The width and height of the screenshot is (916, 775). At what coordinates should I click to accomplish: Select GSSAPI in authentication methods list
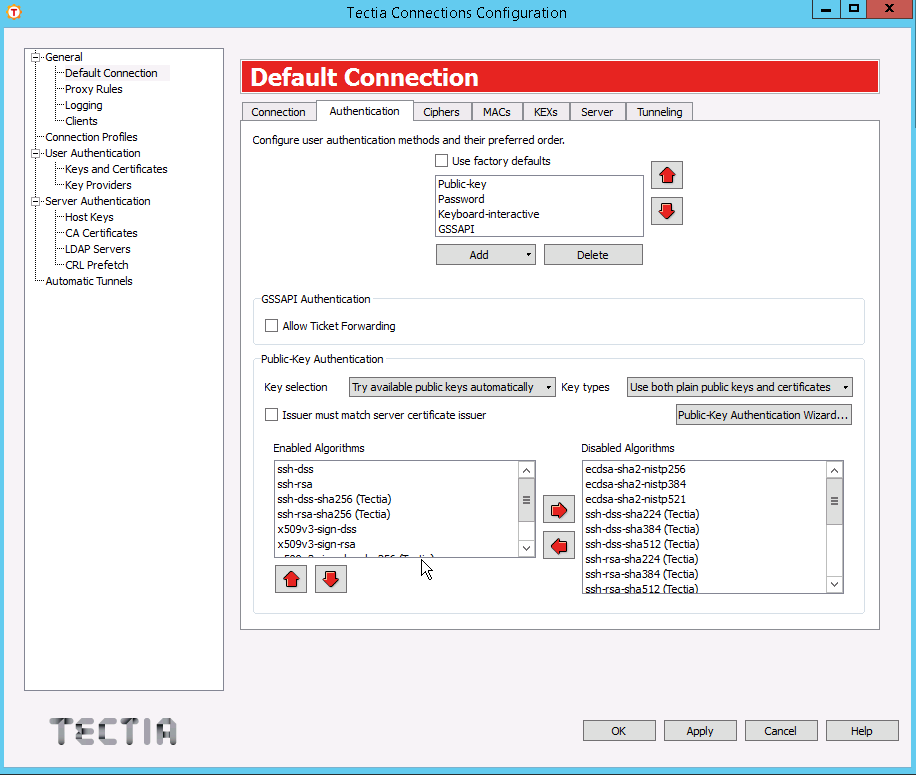click(539, 229)
